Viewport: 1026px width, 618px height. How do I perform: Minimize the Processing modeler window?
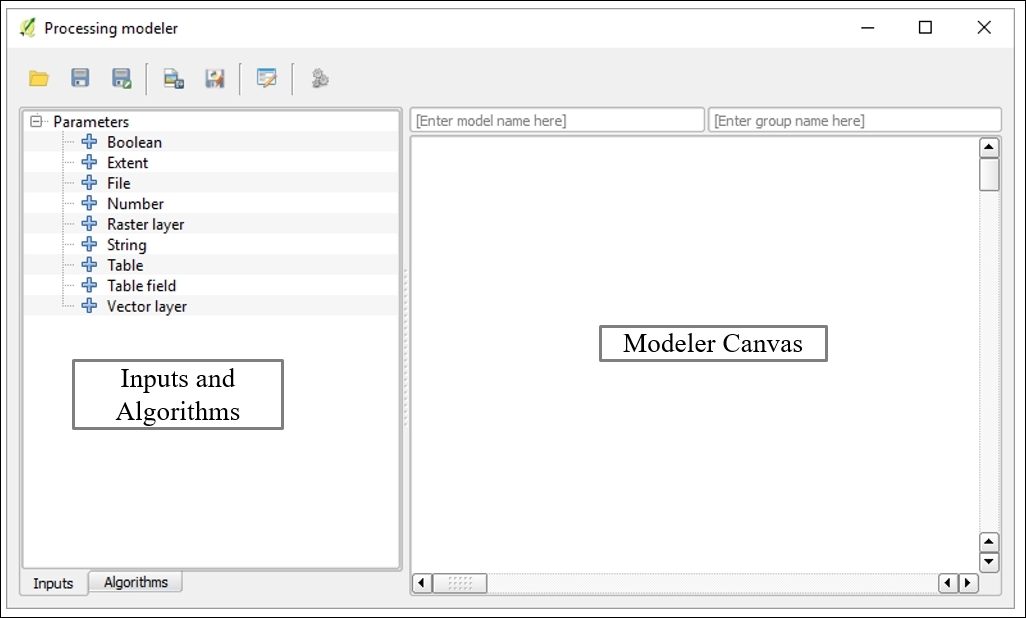[x=868, y=27]
